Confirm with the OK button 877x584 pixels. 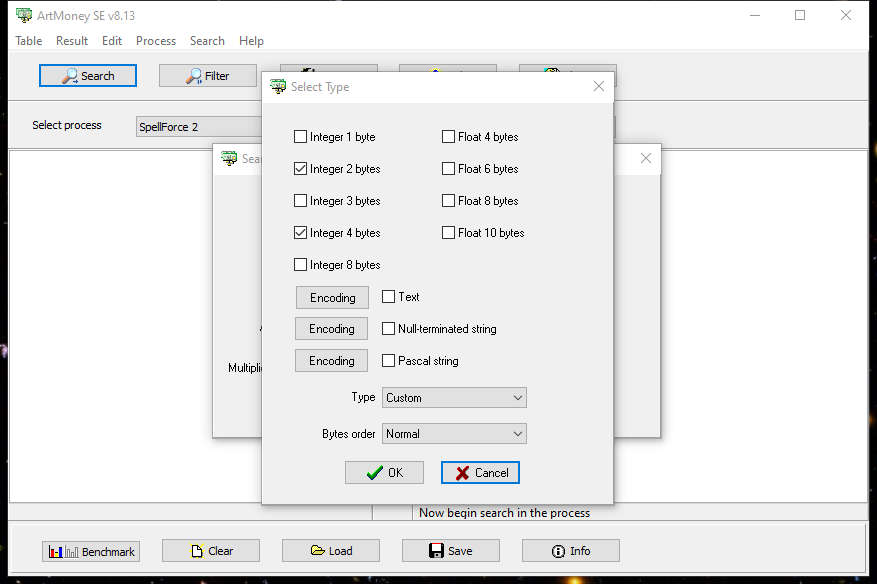click(384, 473)
